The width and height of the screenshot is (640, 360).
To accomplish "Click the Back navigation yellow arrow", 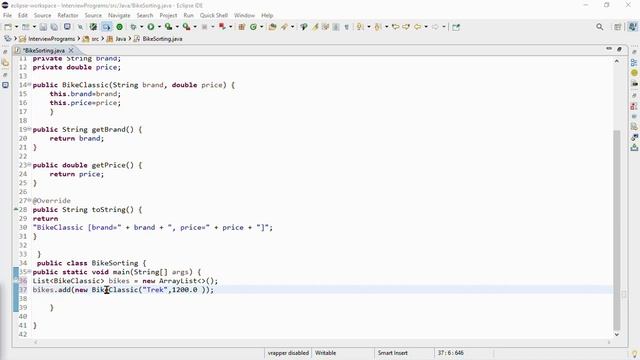I will click(x=417, y=27).
